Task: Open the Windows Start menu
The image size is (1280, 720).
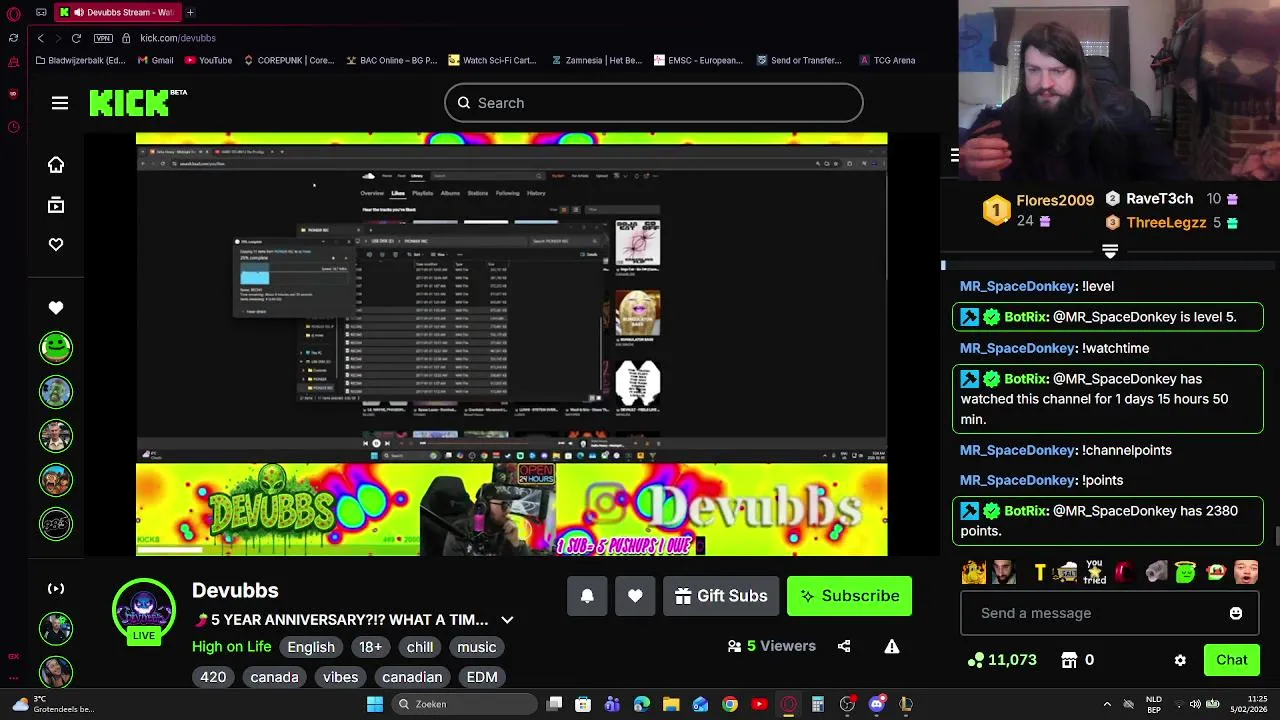Action: tap(375, 704)
